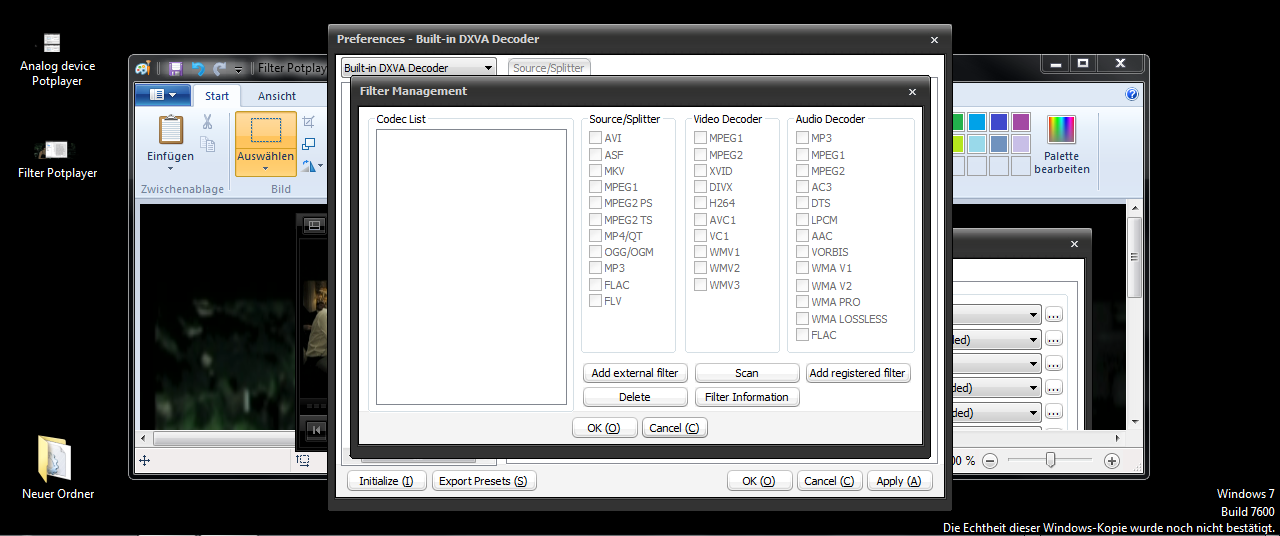Viewport: 1280px width, 536px height.
Task: Open the Paint help question mark icon
Action: coord(1132,95)
